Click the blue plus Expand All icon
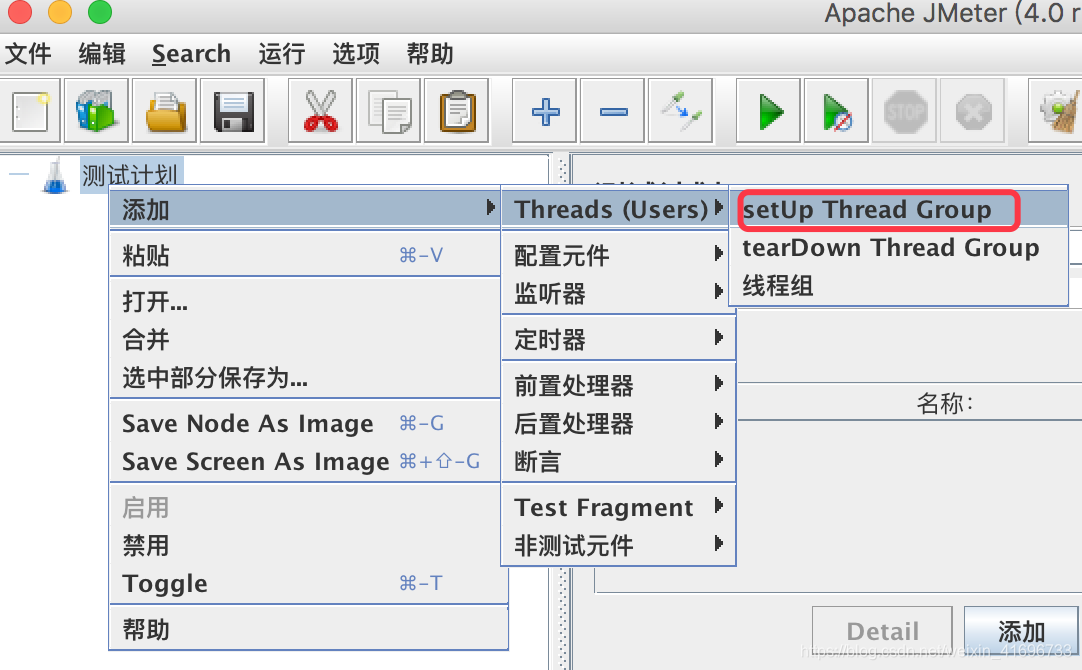This screenshot has width=1082, height=670. tap(544, 111)
